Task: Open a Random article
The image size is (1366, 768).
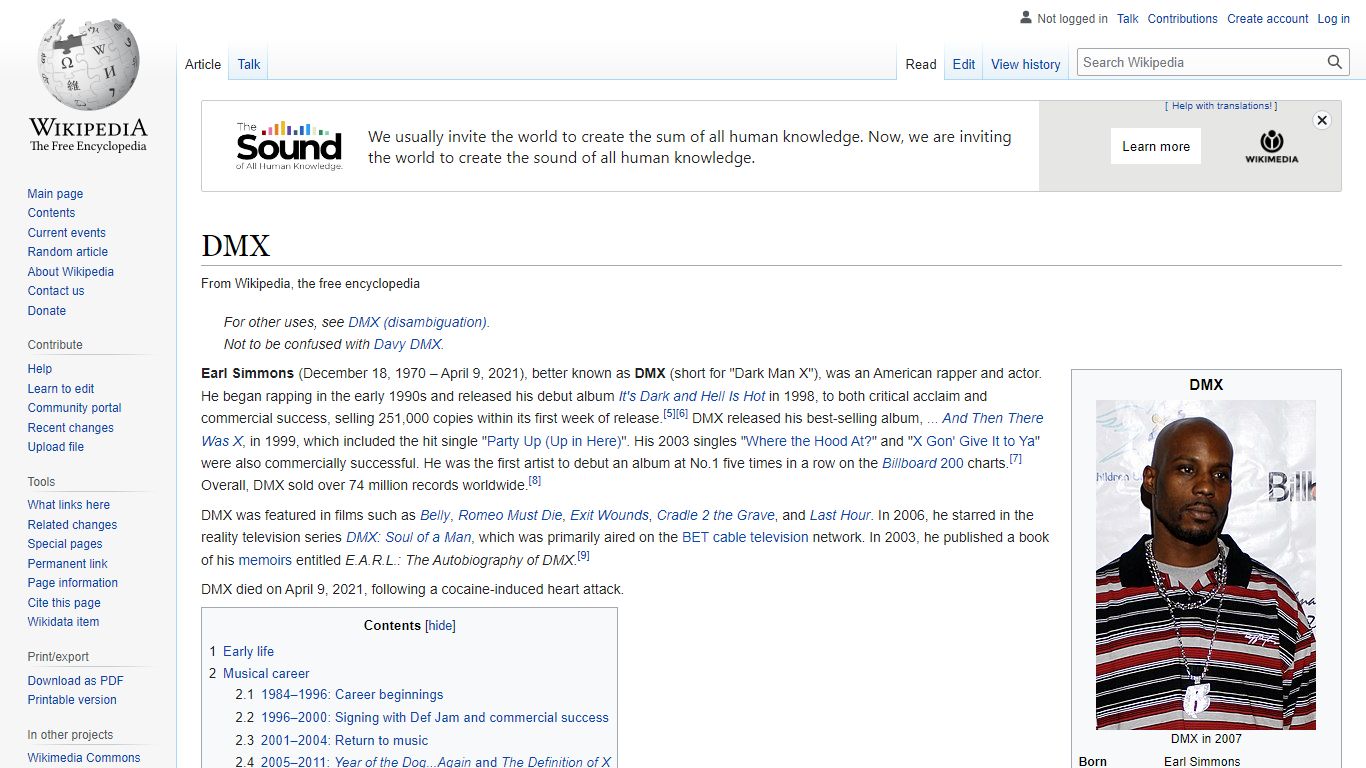Action: coord(67,252)
